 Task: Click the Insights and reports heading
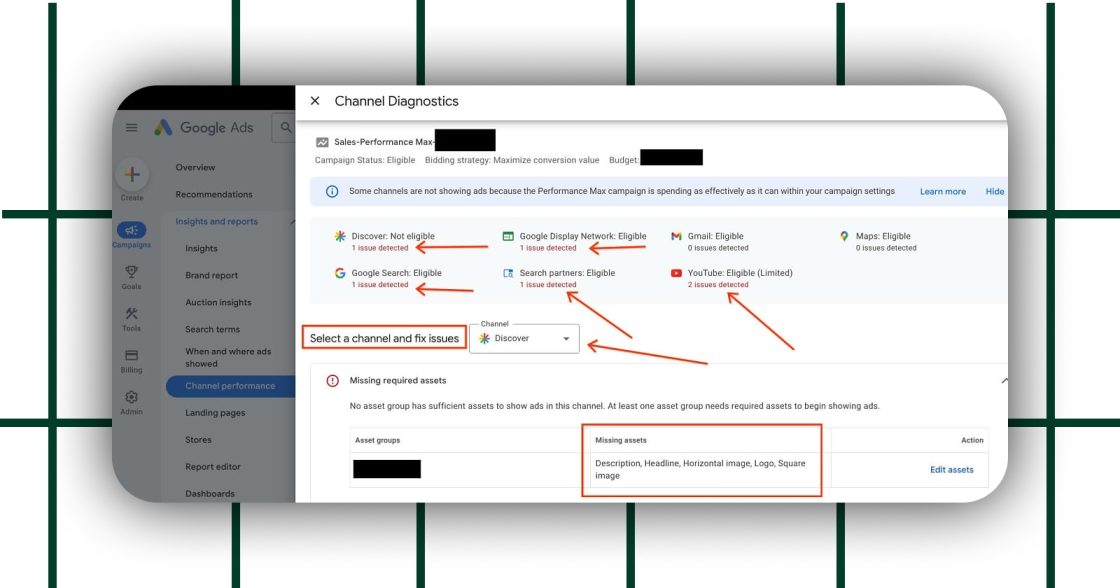tap(216, 221)
